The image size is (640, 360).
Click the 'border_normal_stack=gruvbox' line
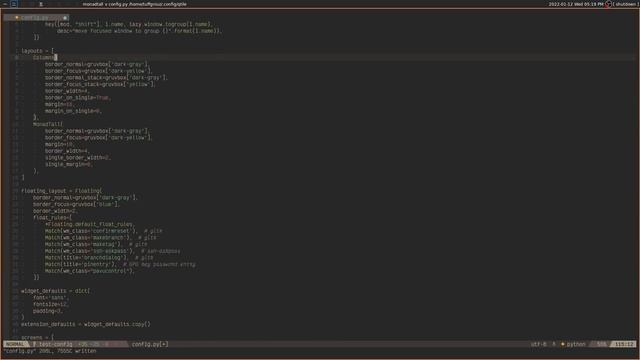click(x=107, y=78)
